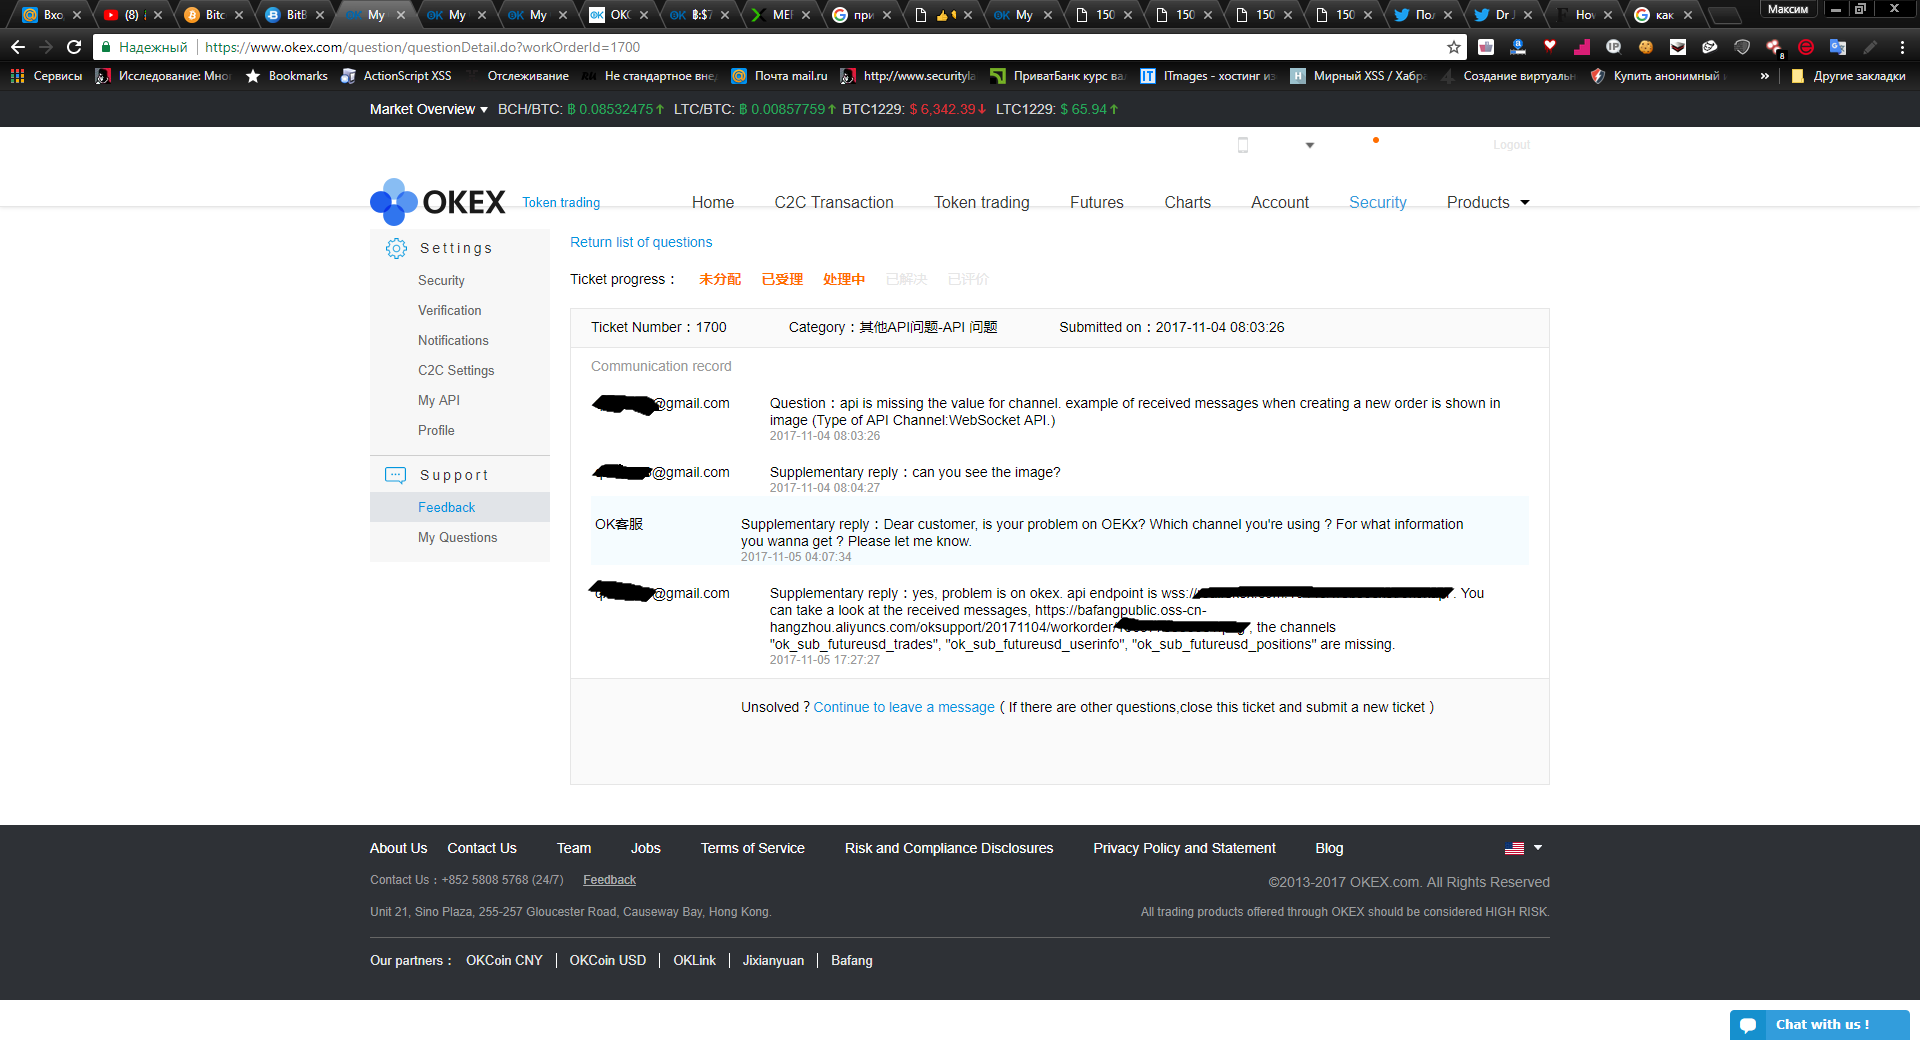This screenshot has height=1040, width=1920.
Task: Switch to the YouTube tab
Action: [132, 15]
